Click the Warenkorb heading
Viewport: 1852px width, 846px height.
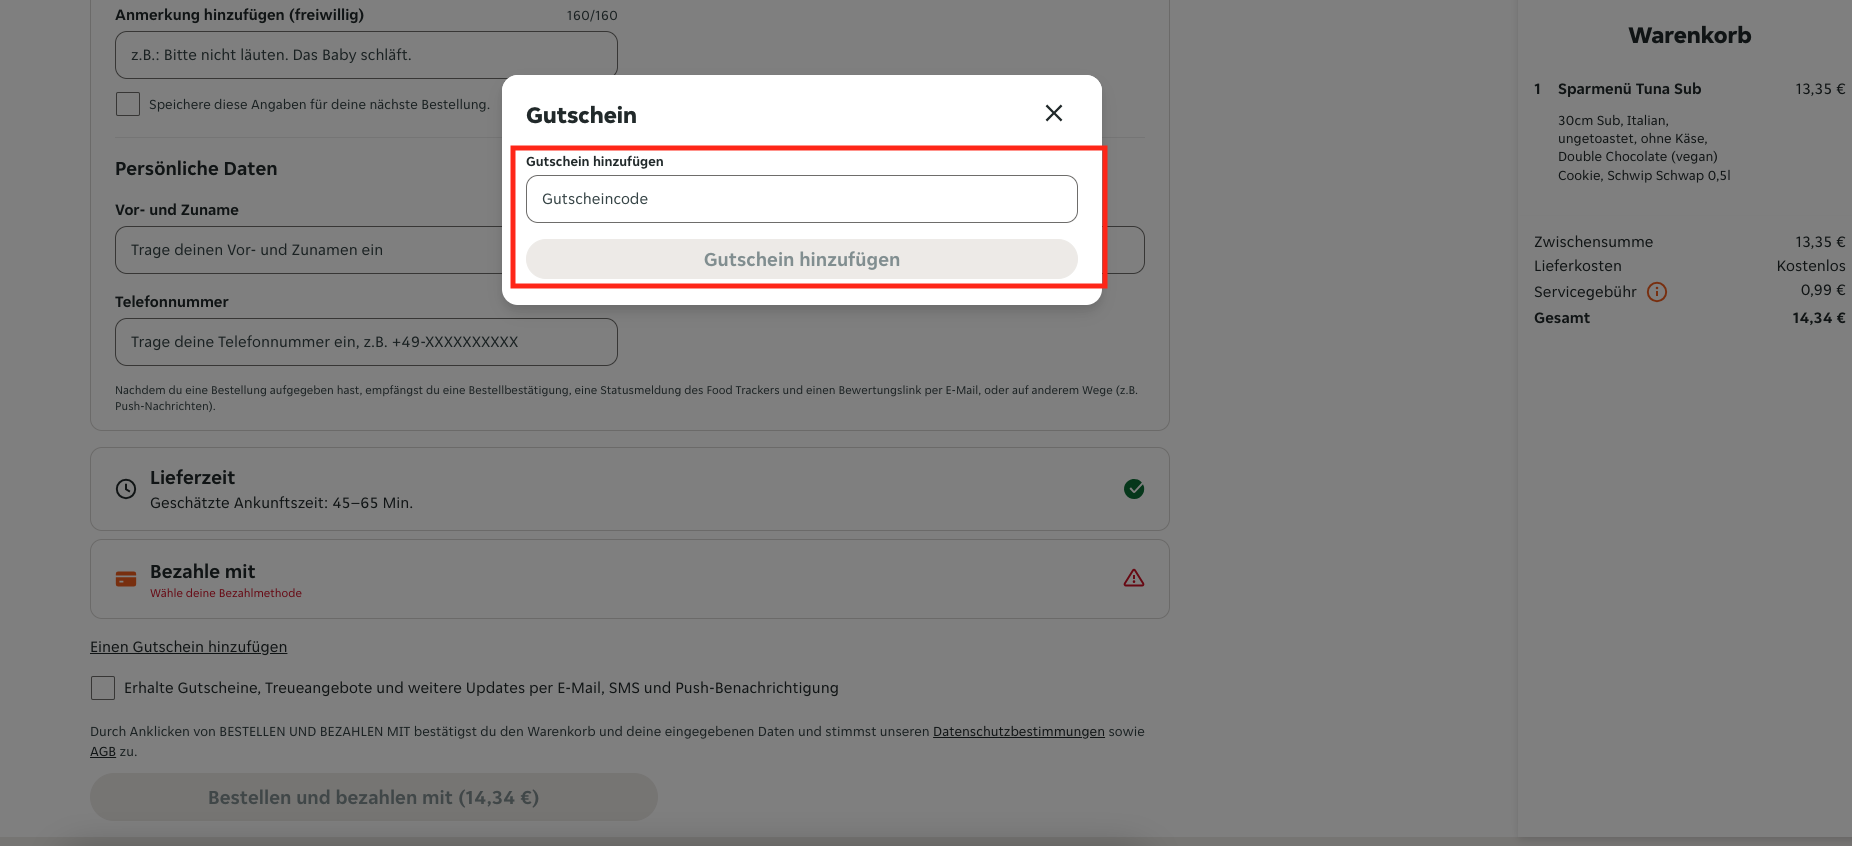1689,35
